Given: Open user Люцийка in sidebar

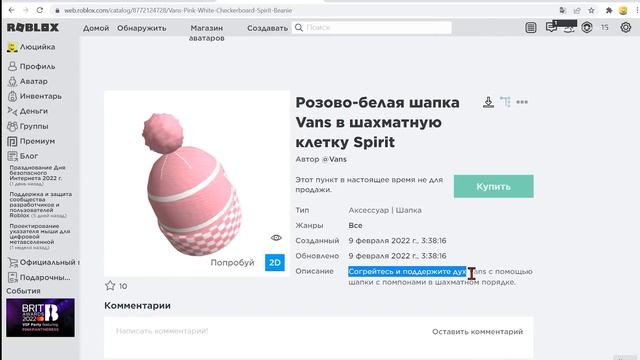Looking at the screenshot, I should [31, 47].
